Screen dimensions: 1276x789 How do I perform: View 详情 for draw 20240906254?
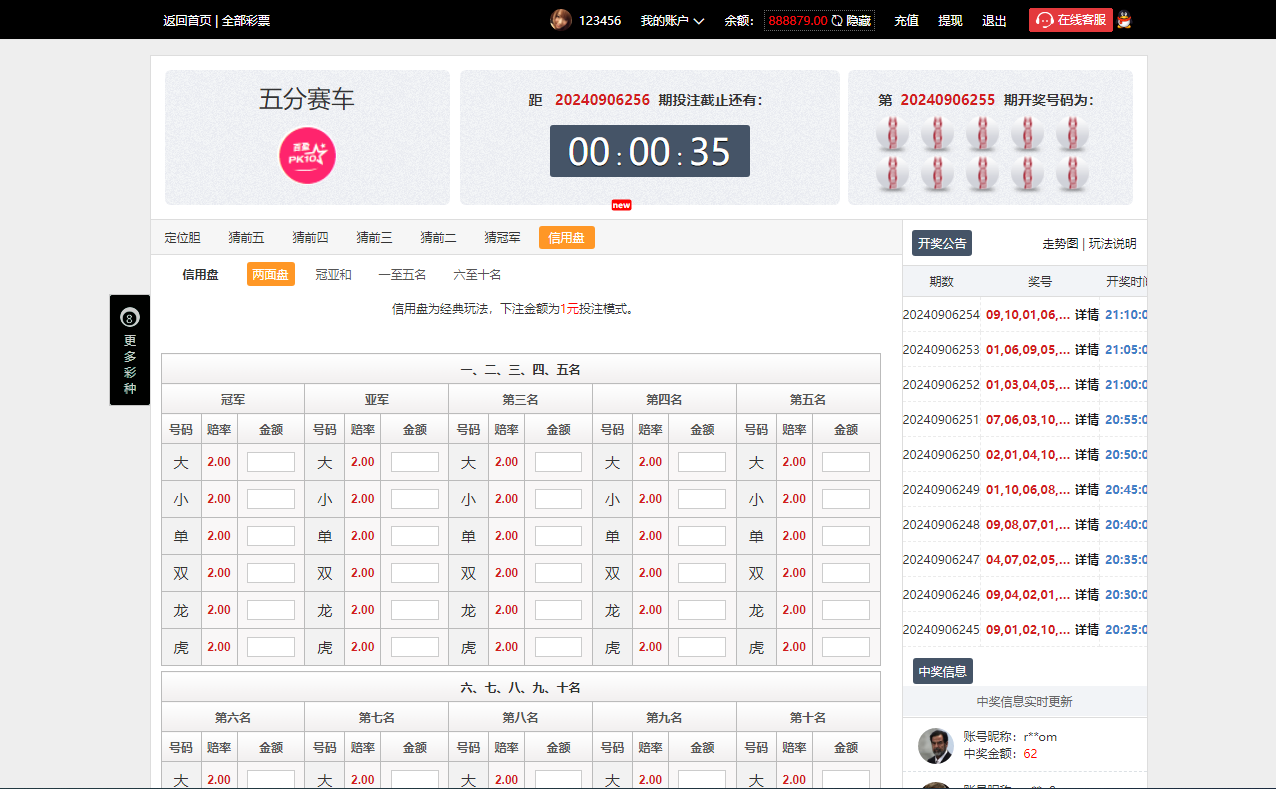coord(1086,314)
